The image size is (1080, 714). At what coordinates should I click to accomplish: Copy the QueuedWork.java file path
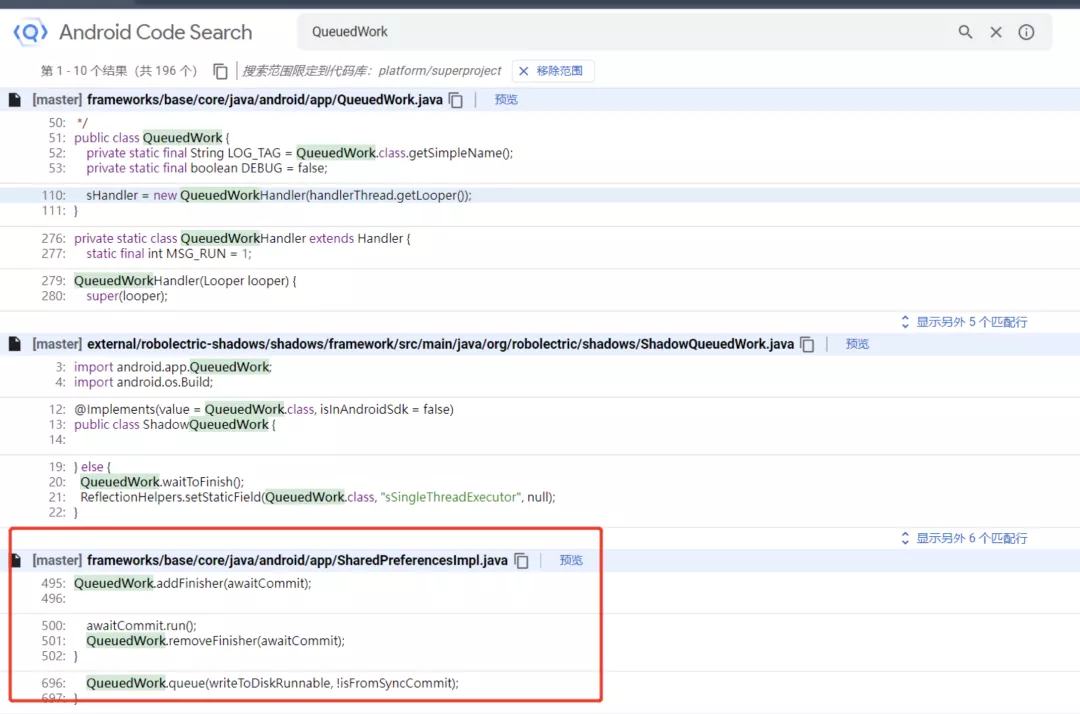456,100
